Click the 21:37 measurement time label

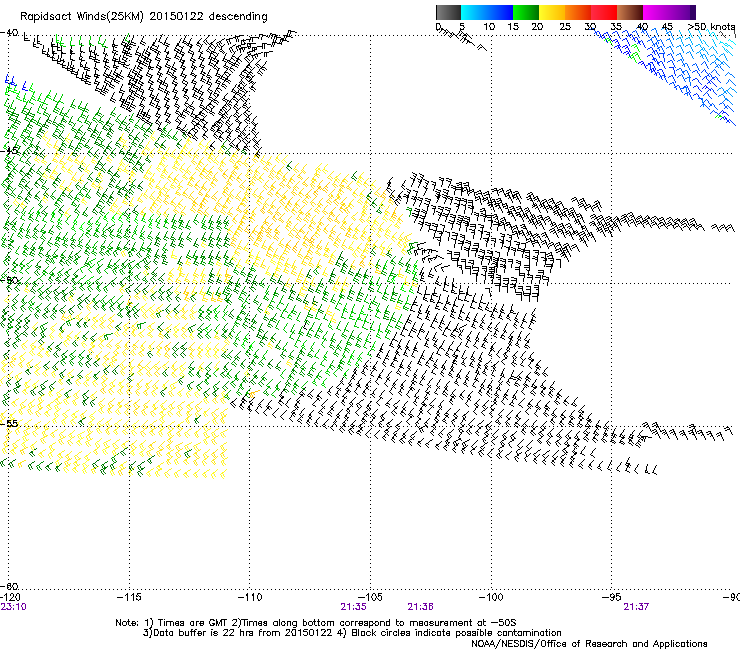coord(636,607)
